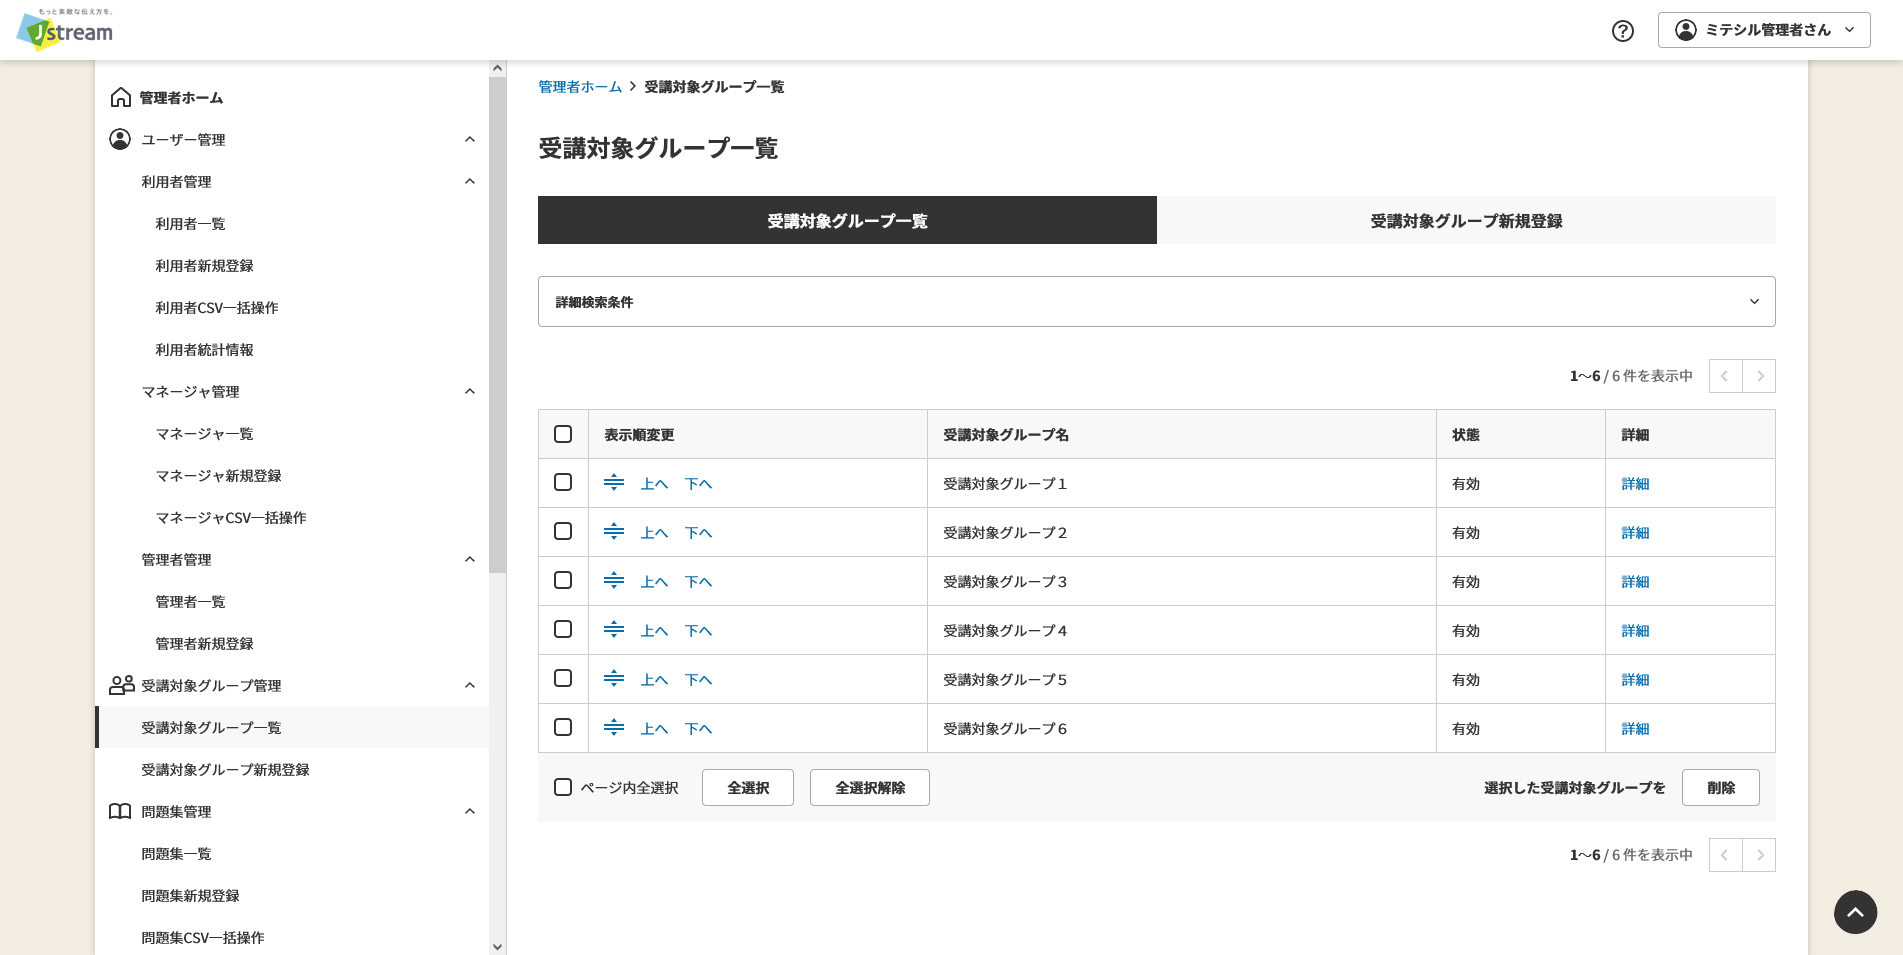Toggle the ページ内全選択 checkbox
Viewport: 1903px width, 955px height.
[x=563, y=787]
